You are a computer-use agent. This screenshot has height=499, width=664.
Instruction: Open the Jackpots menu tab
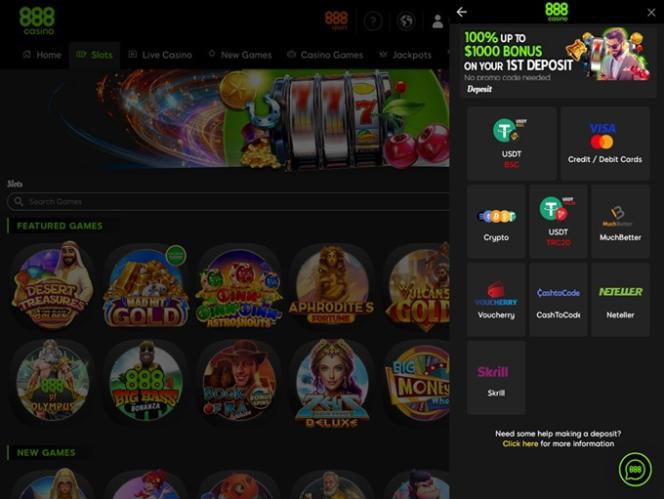coord(405,55)
